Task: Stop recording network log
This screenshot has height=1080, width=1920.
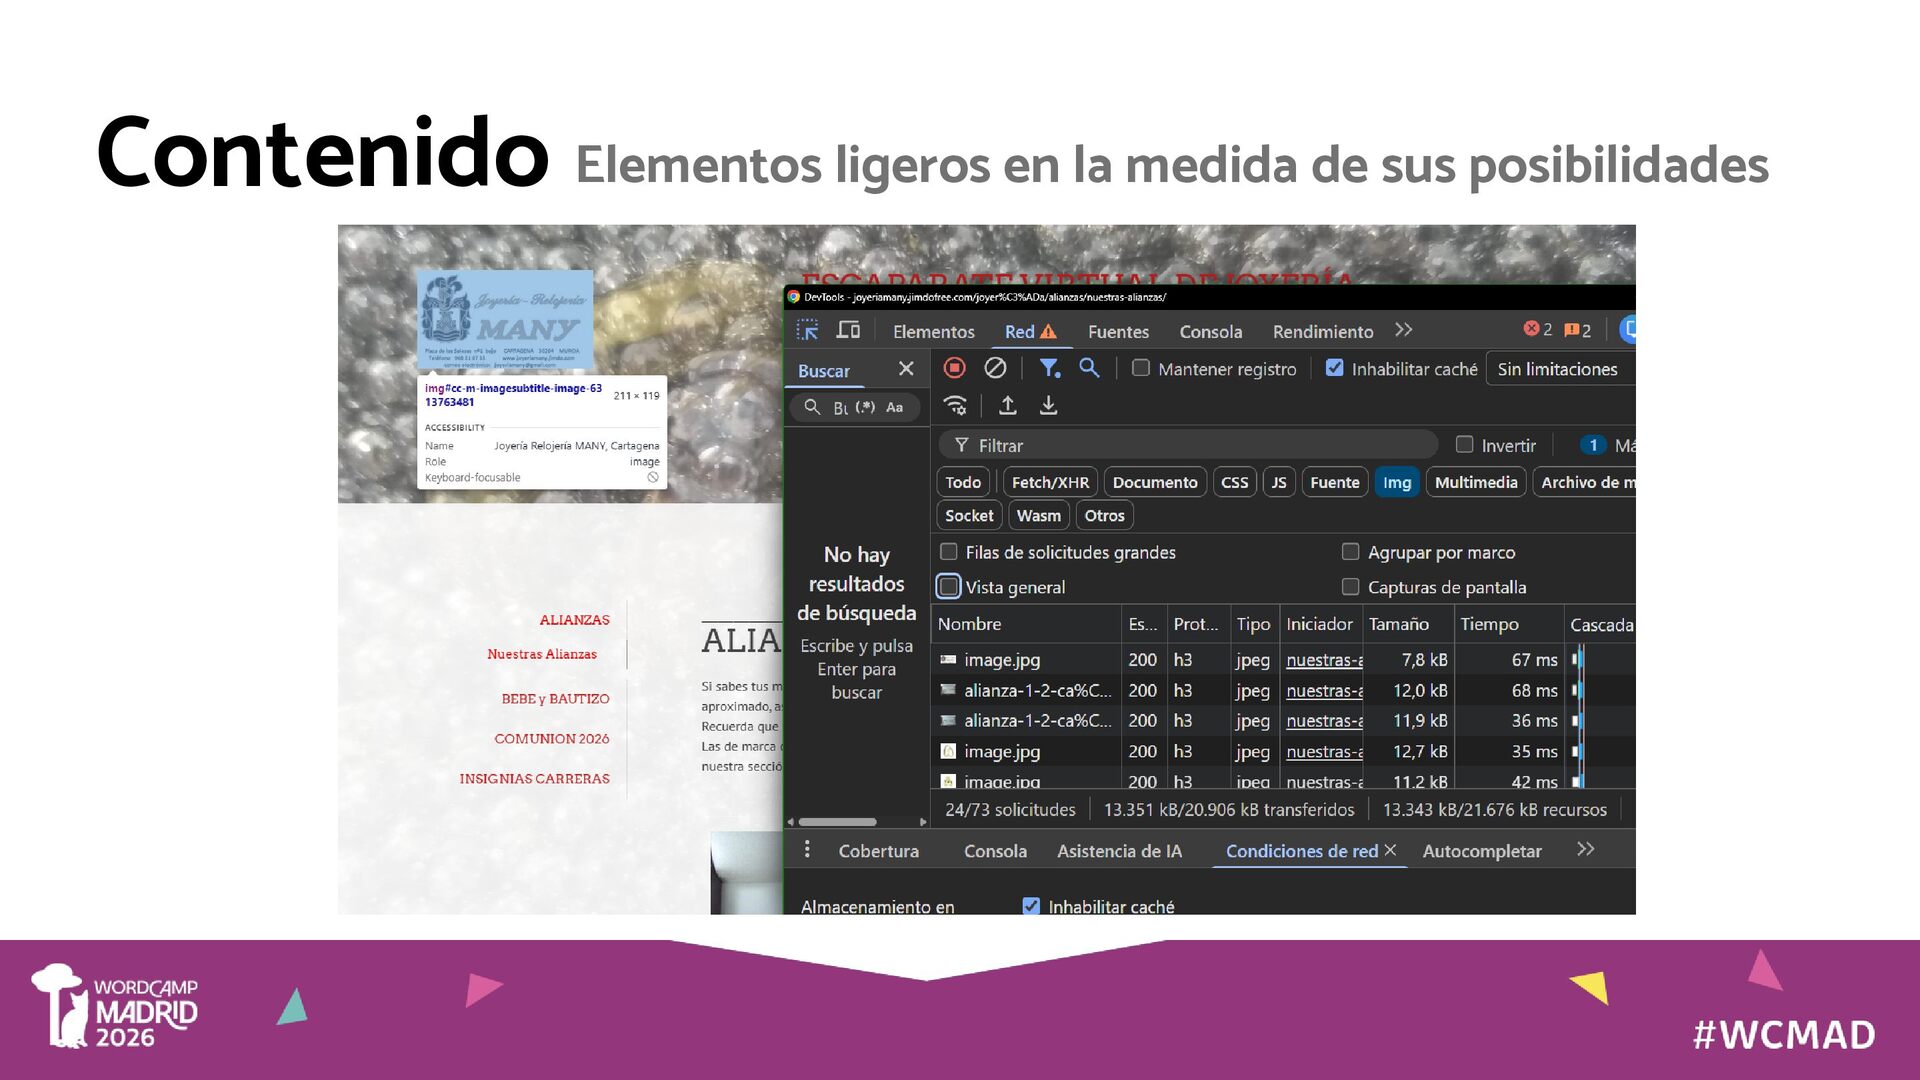Action: click(954, 368)
